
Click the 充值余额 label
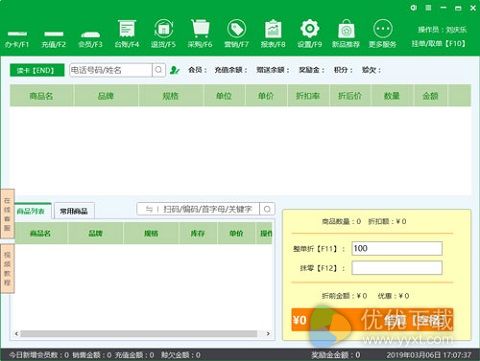point(231,70)
